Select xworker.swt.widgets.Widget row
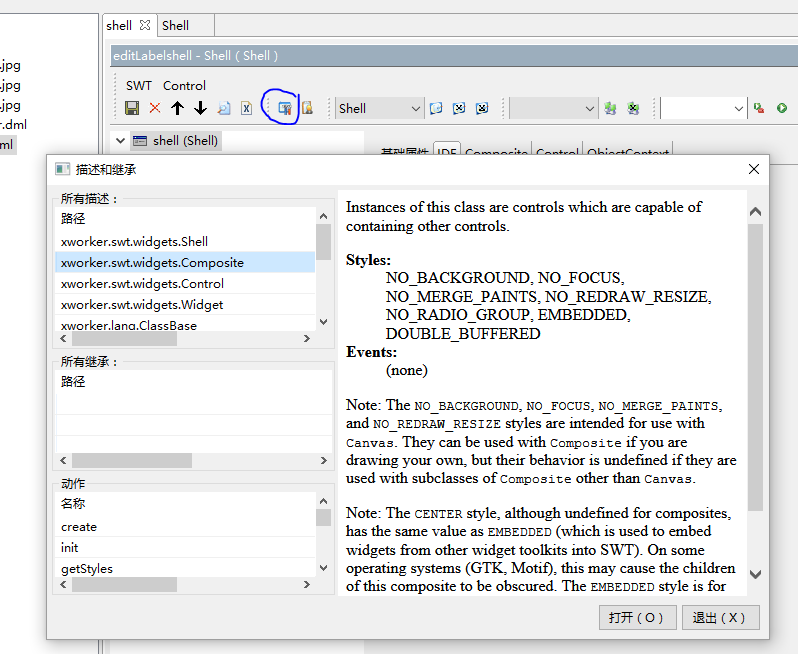Screen dimensions: 798x654 [185, 304]
